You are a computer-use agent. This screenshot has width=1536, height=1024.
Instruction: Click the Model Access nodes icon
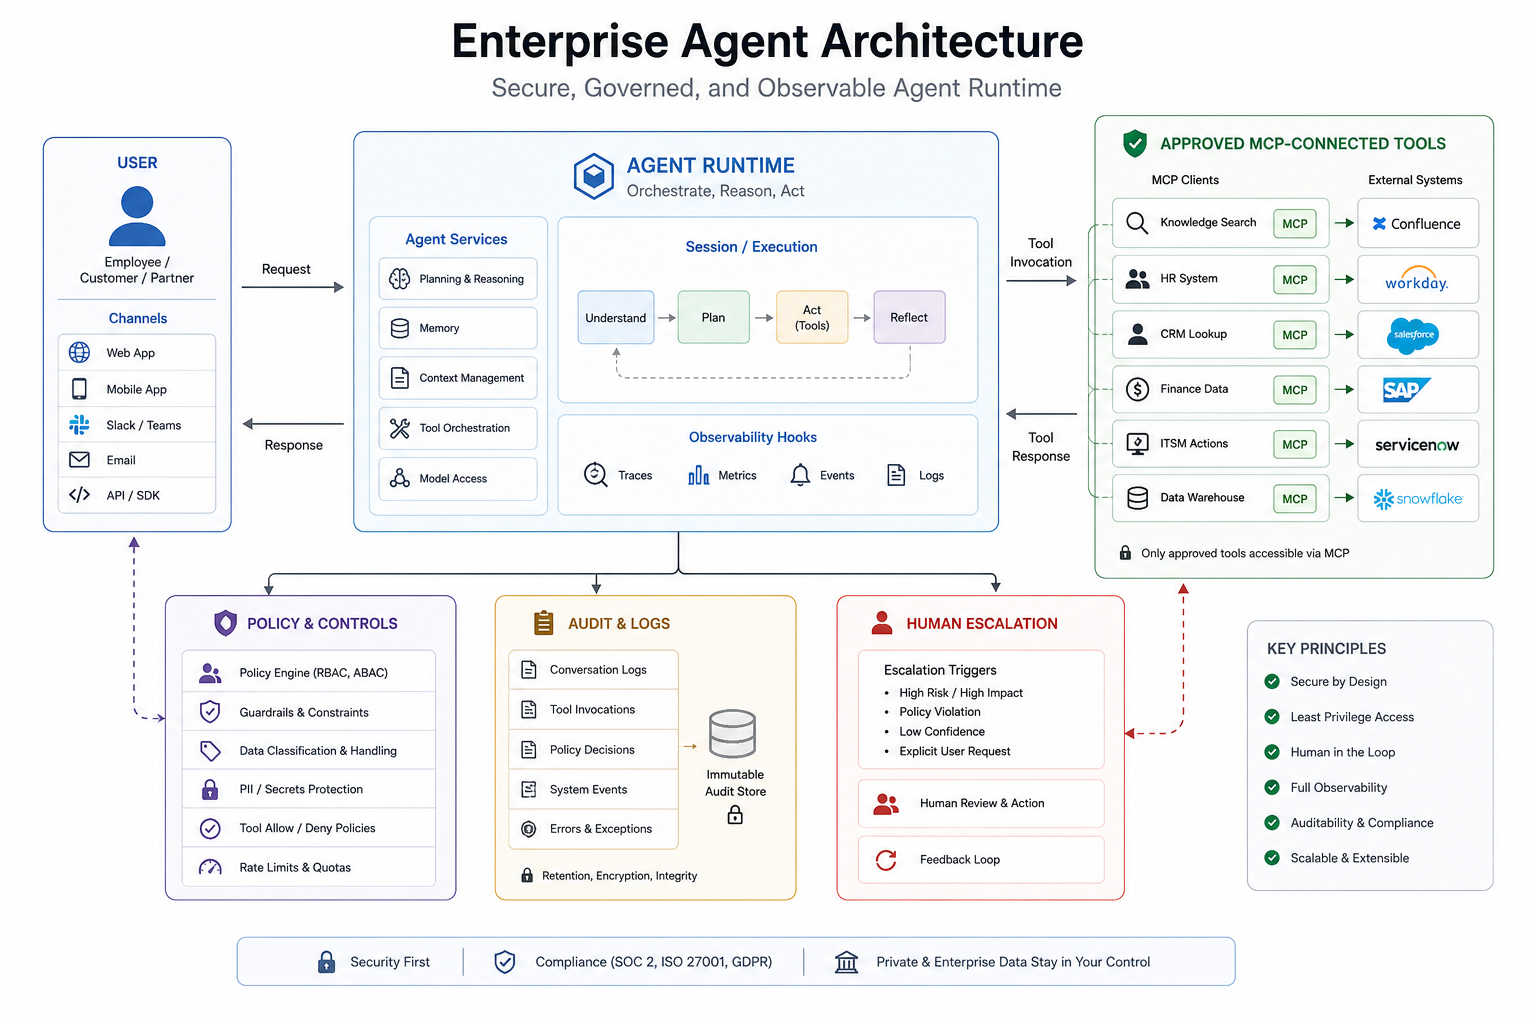pyautogui.click(x=400, y=478)
